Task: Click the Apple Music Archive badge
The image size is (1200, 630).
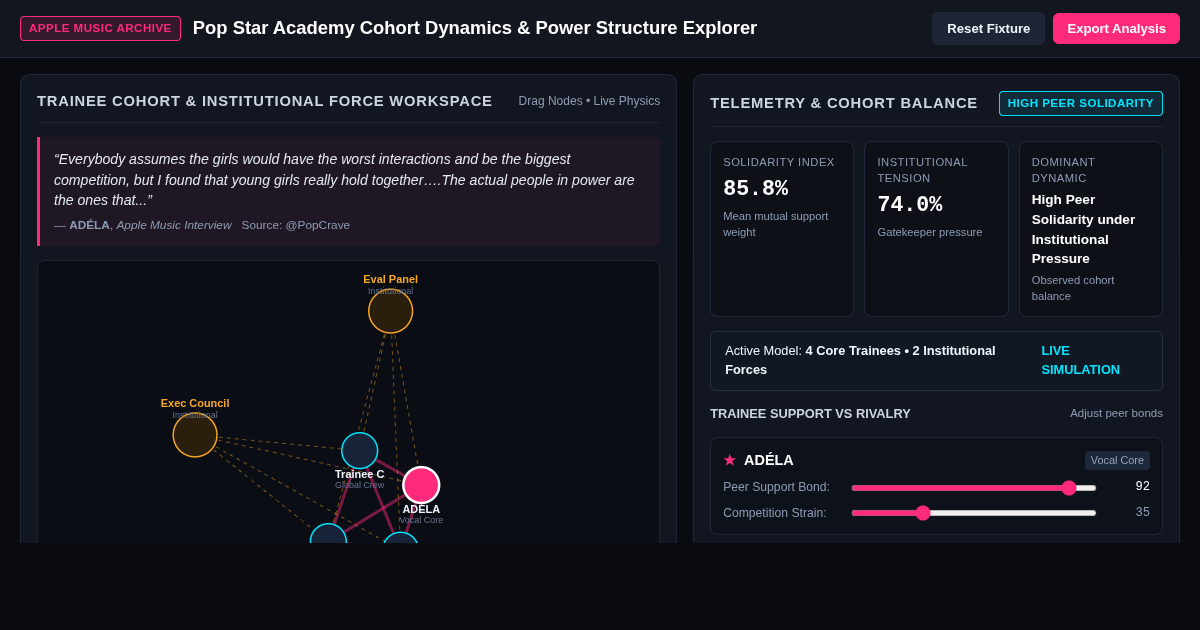Action: tap(100, 28)
